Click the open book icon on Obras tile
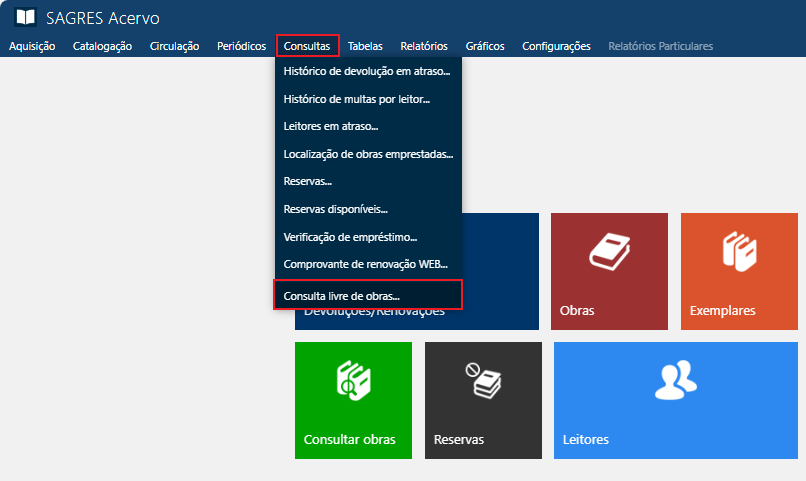 [x=608, y=252]
